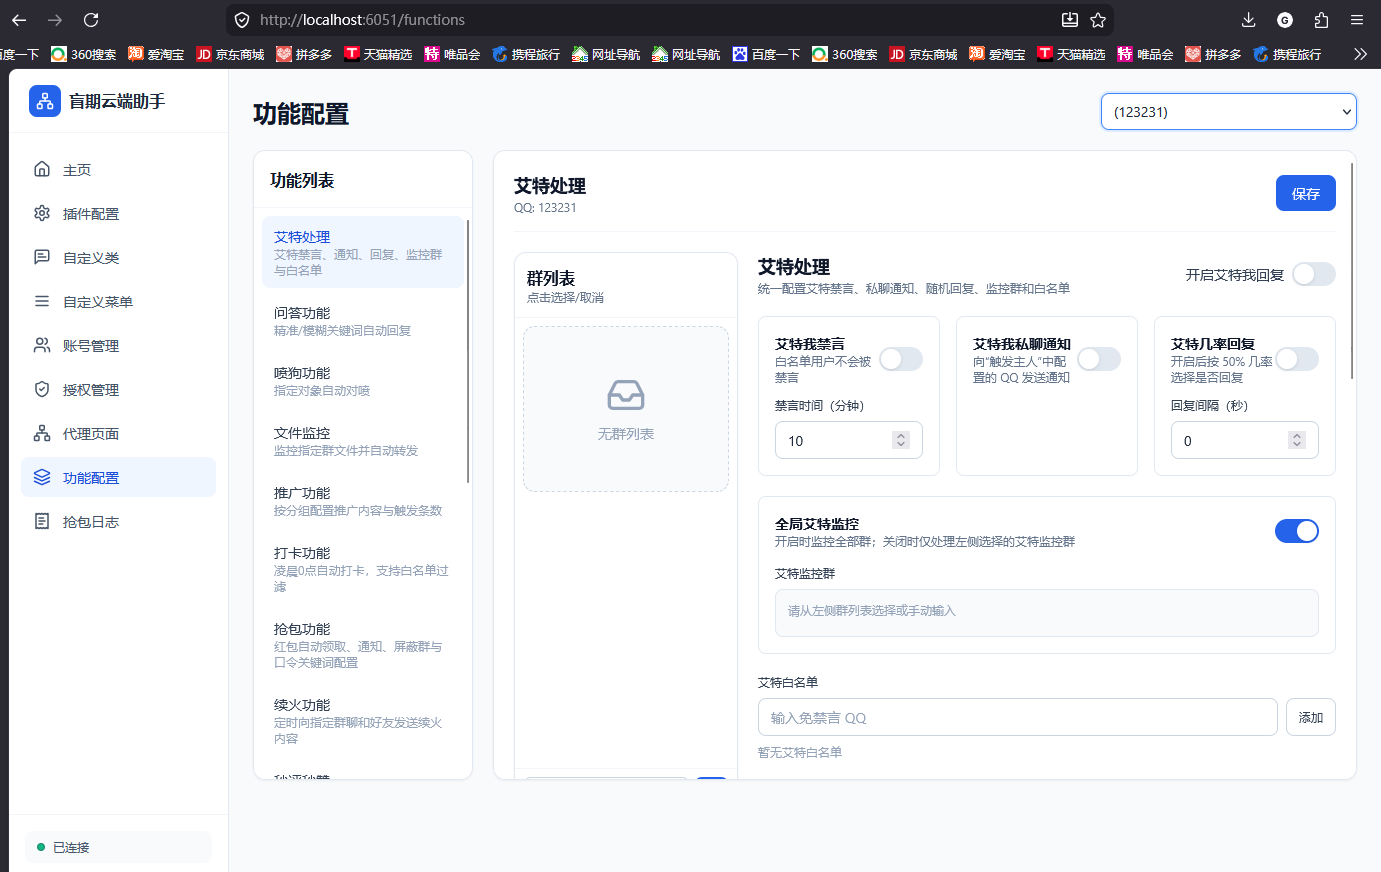The width and height of the screenshot is (1381, 872).
Task: Reload the page with refresh icon
Action: (x=91, y=20)
